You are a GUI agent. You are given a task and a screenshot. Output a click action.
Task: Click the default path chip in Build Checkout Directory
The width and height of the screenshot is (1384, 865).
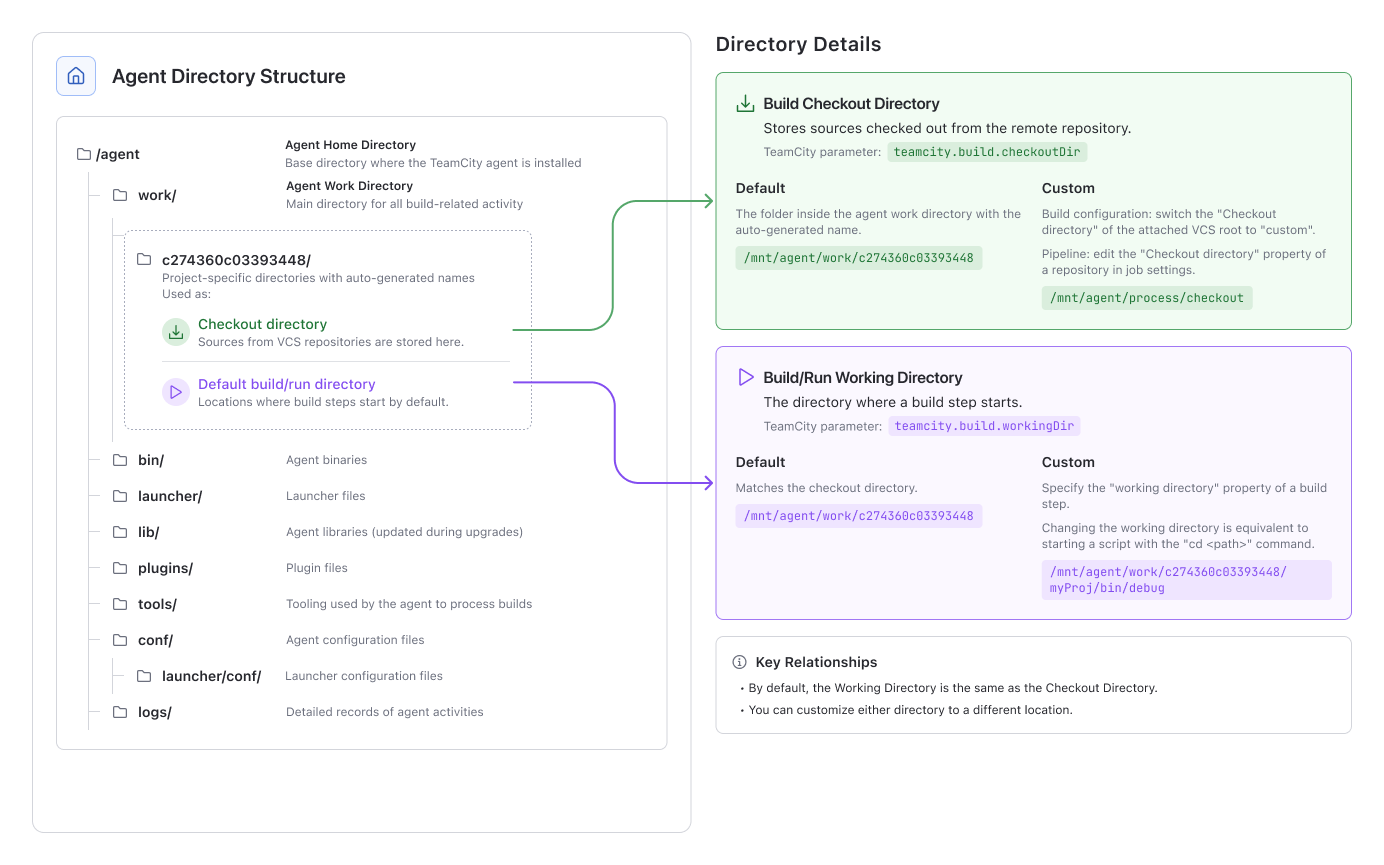pos(859,258)
